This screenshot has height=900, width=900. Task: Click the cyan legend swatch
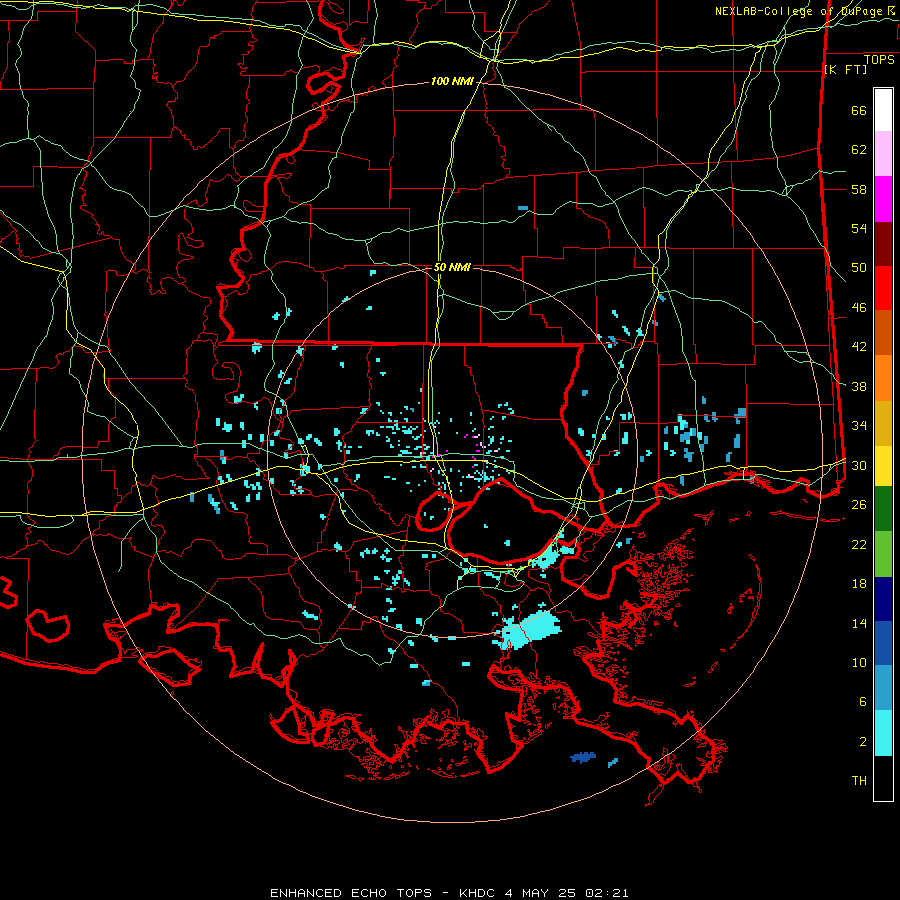(x=883, y=733)
